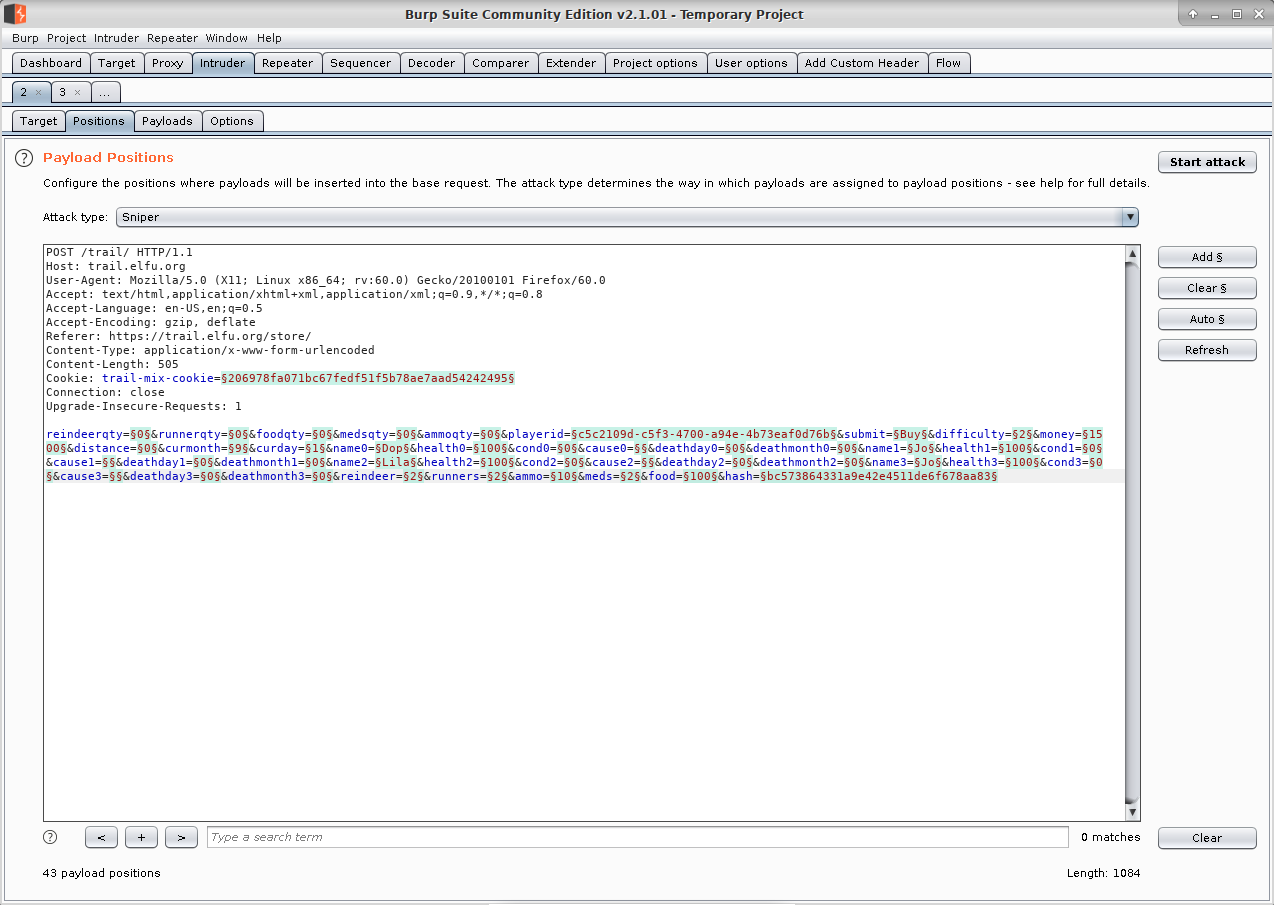
Task: Click the hash value at the body's end
Action: coord(879,476)
